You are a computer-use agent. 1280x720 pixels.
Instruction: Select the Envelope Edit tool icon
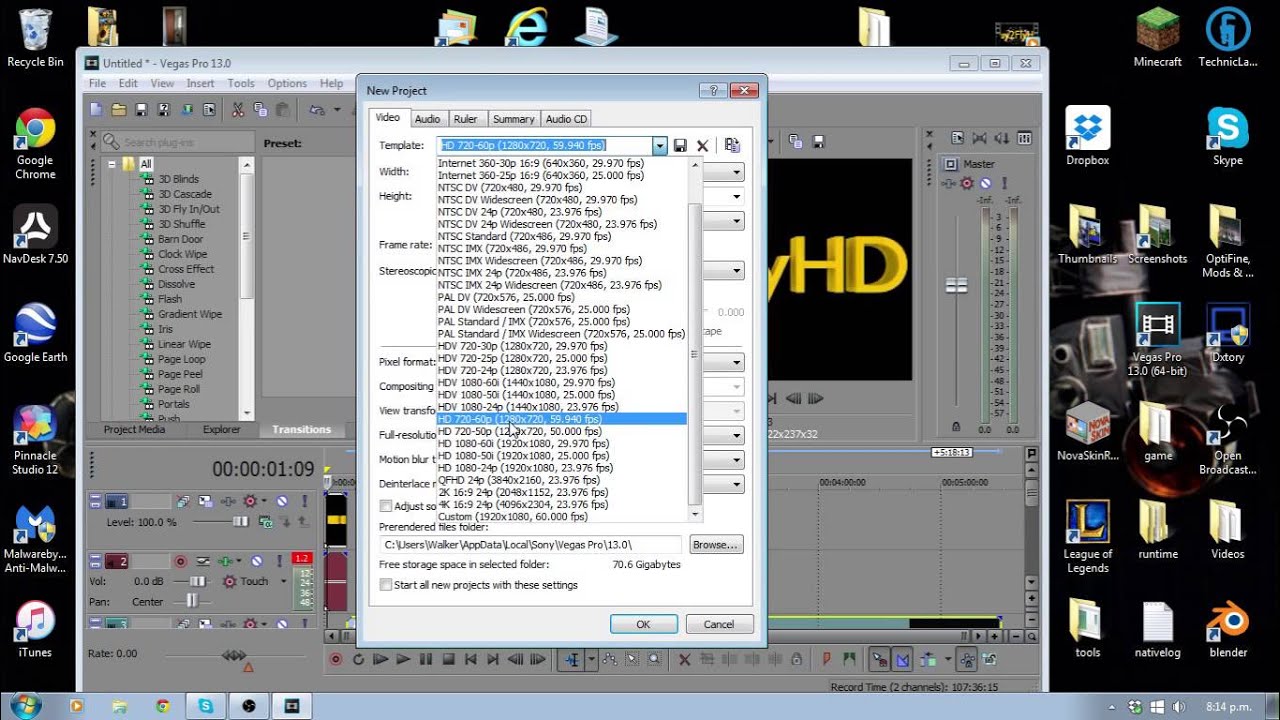609,659
